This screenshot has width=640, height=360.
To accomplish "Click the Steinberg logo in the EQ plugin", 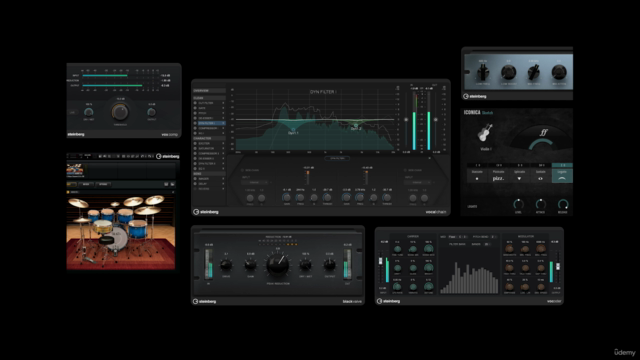I will [x=475, y=96].
